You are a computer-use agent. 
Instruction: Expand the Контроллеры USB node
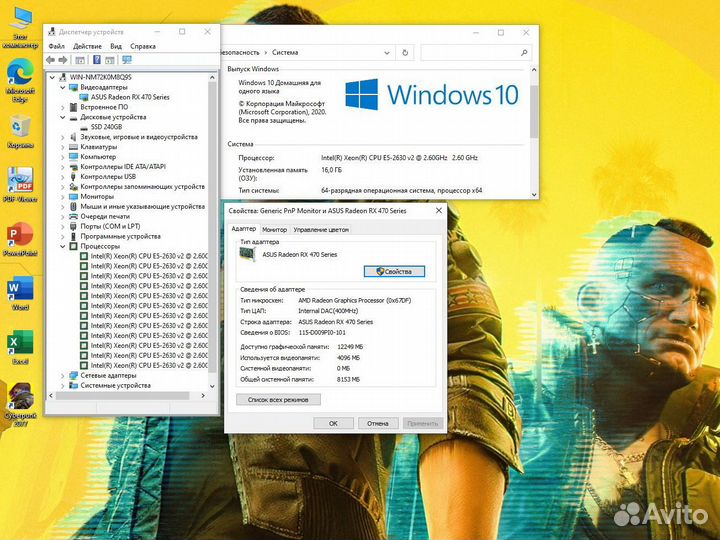coord(62,176)
